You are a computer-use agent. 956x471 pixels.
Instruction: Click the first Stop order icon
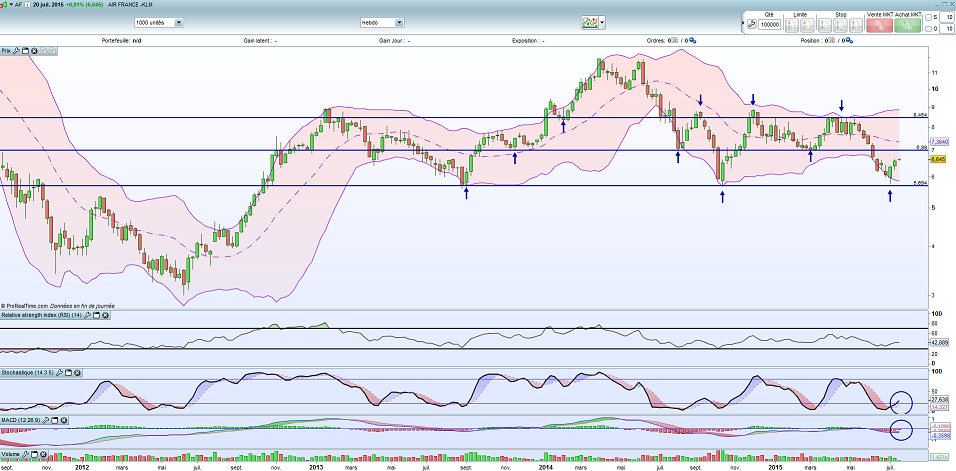[x=825, y=26]
